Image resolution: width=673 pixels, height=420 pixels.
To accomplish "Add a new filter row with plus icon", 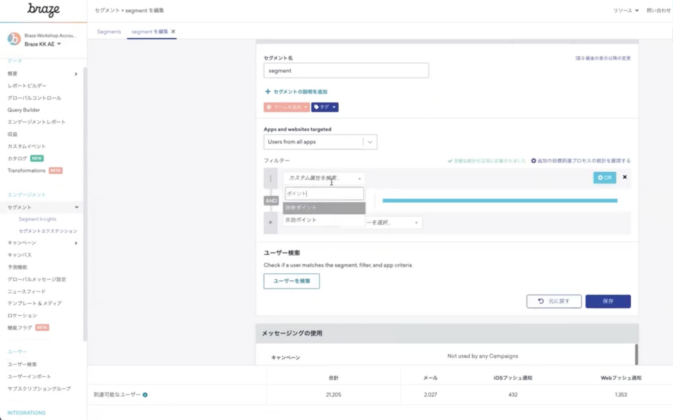I will (x=270, y=222).
